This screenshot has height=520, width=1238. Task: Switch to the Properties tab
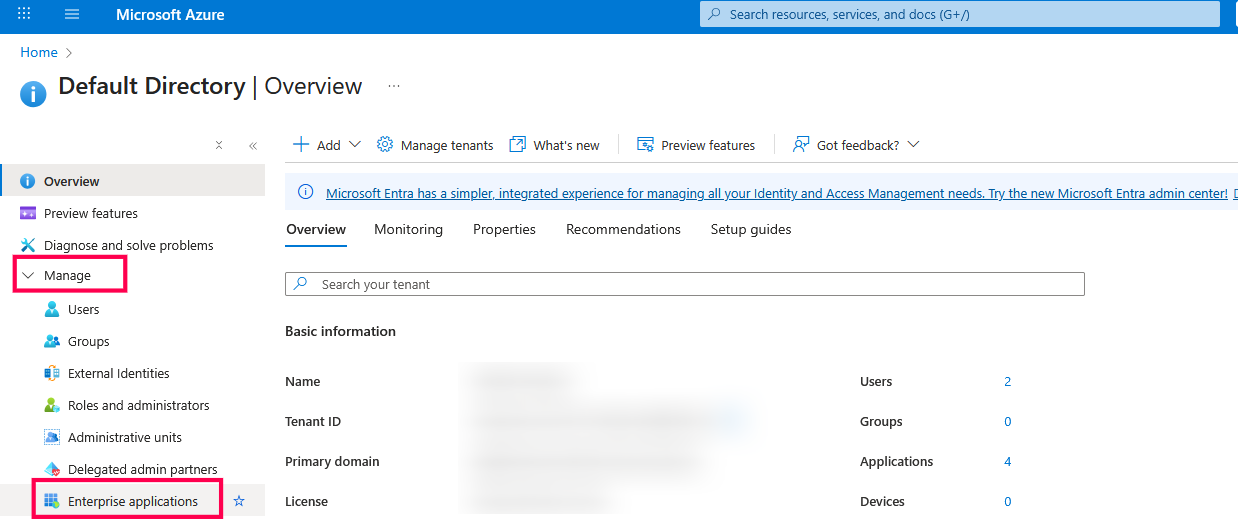[x=504, y=229]
